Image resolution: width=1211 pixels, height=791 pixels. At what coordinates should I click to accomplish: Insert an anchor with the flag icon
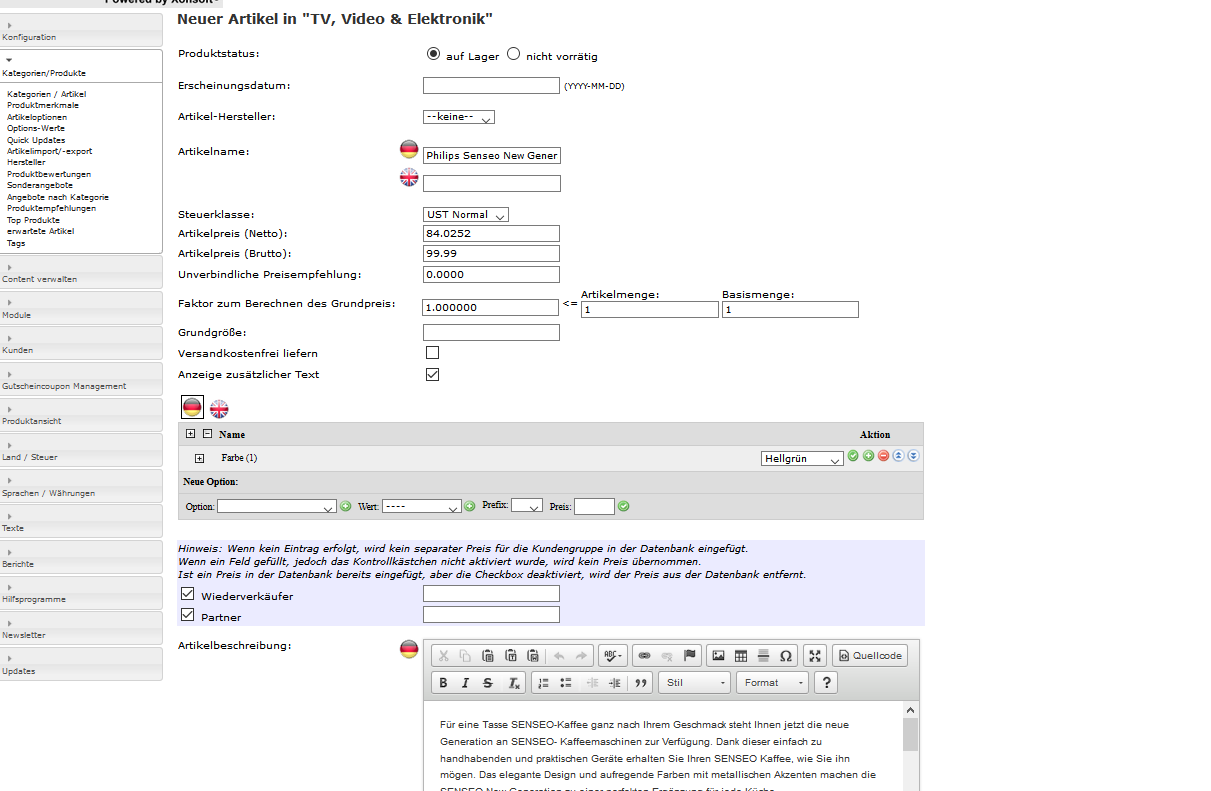coord(689,656)
